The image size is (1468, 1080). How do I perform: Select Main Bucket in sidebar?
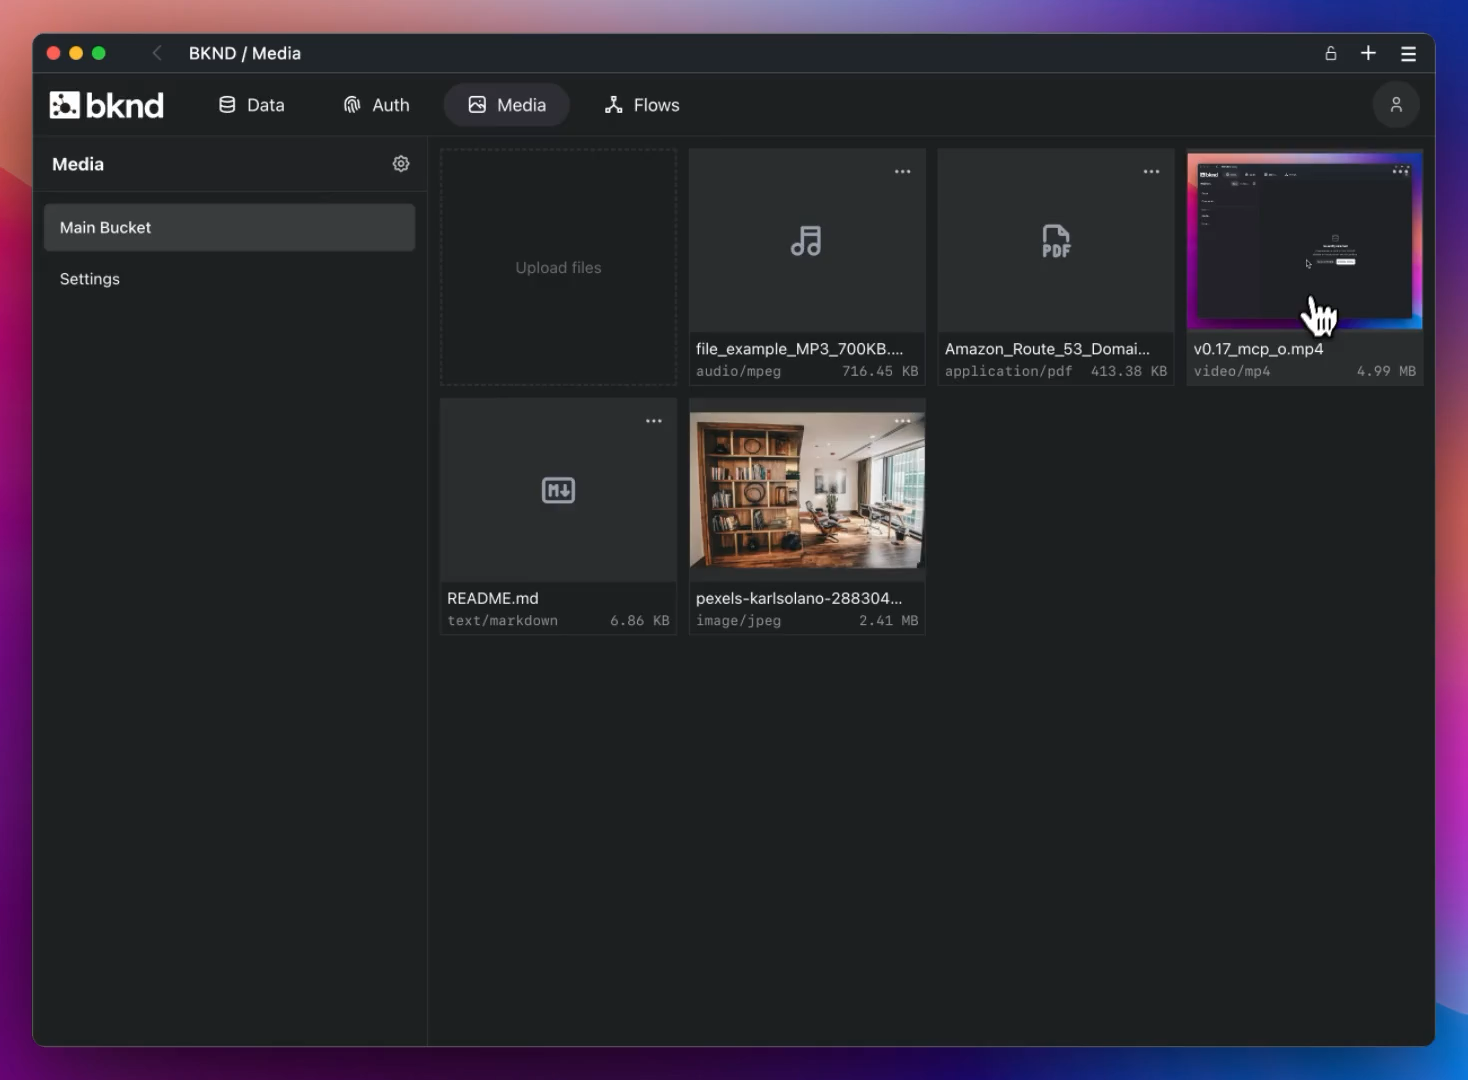coord(229,228)
